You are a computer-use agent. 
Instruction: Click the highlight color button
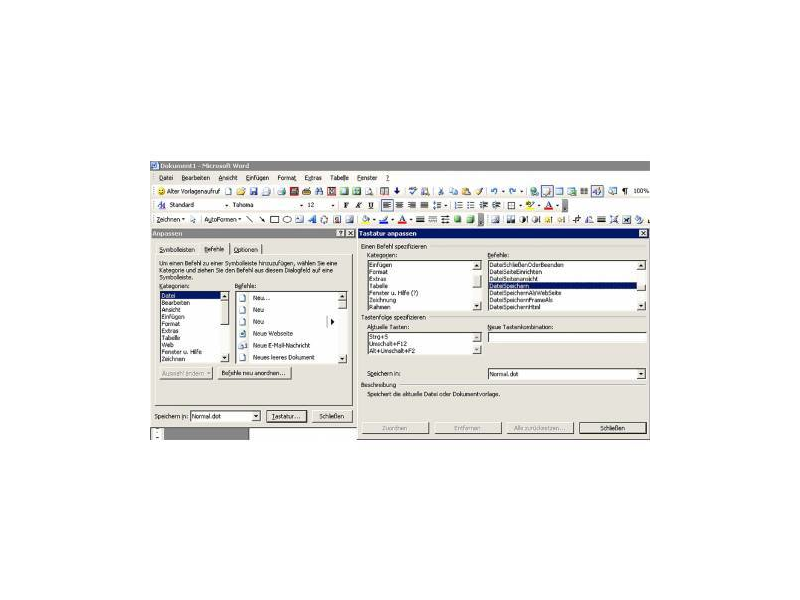point(530,205)
